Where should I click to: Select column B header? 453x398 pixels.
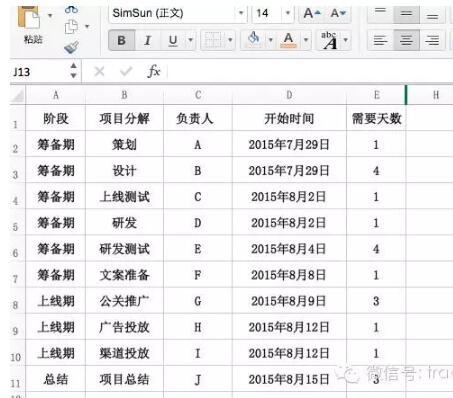pos(124,95)
